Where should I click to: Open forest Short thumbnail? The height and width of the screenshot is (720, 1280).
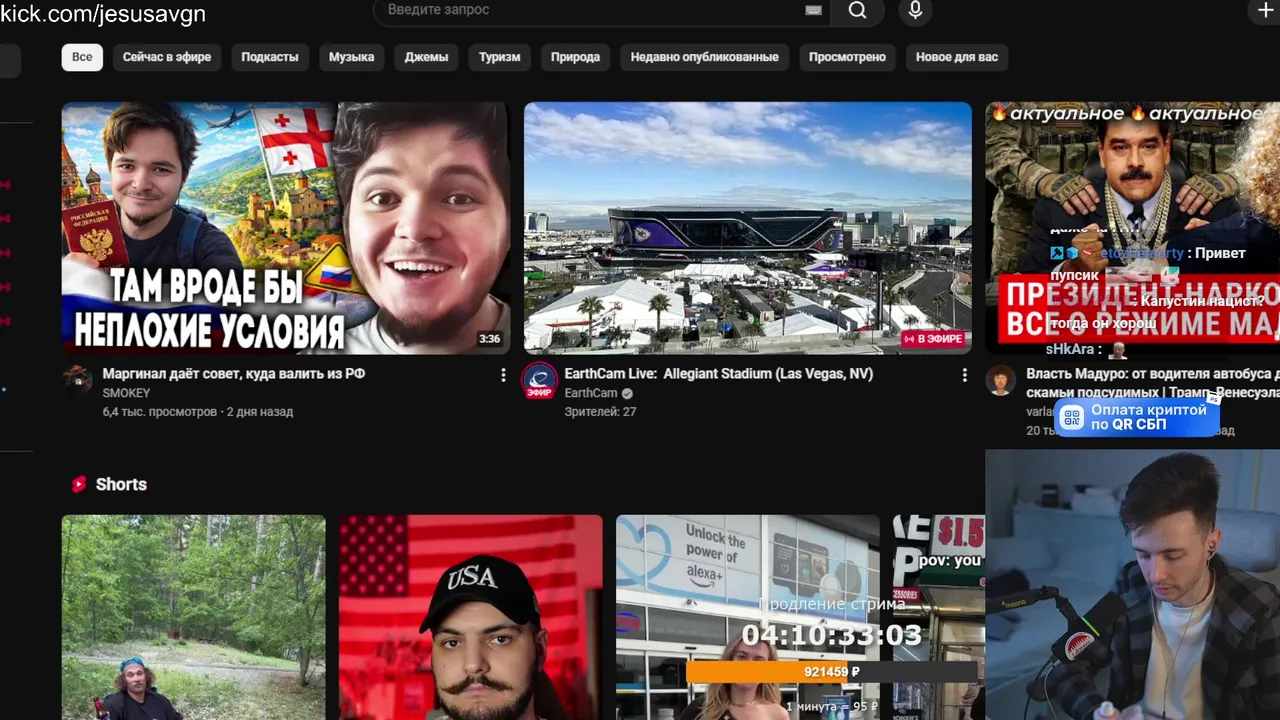(194, 617)
